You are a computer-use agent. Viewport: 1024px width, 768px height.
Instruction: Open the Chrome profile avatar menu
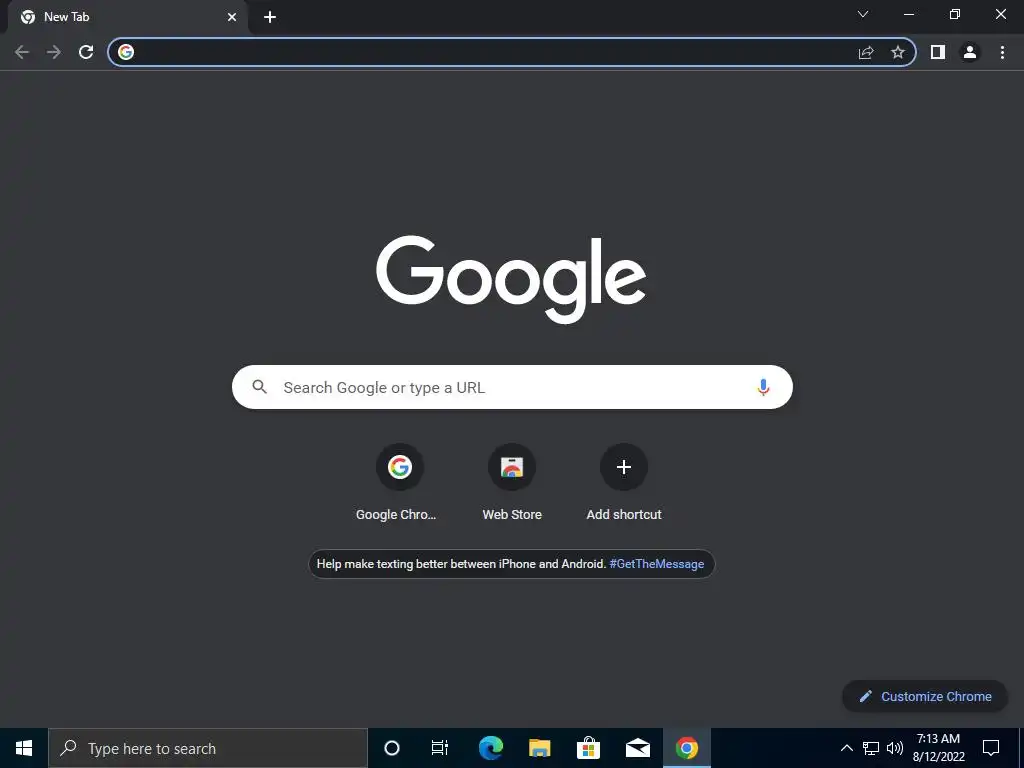click(x=970, y=52)
